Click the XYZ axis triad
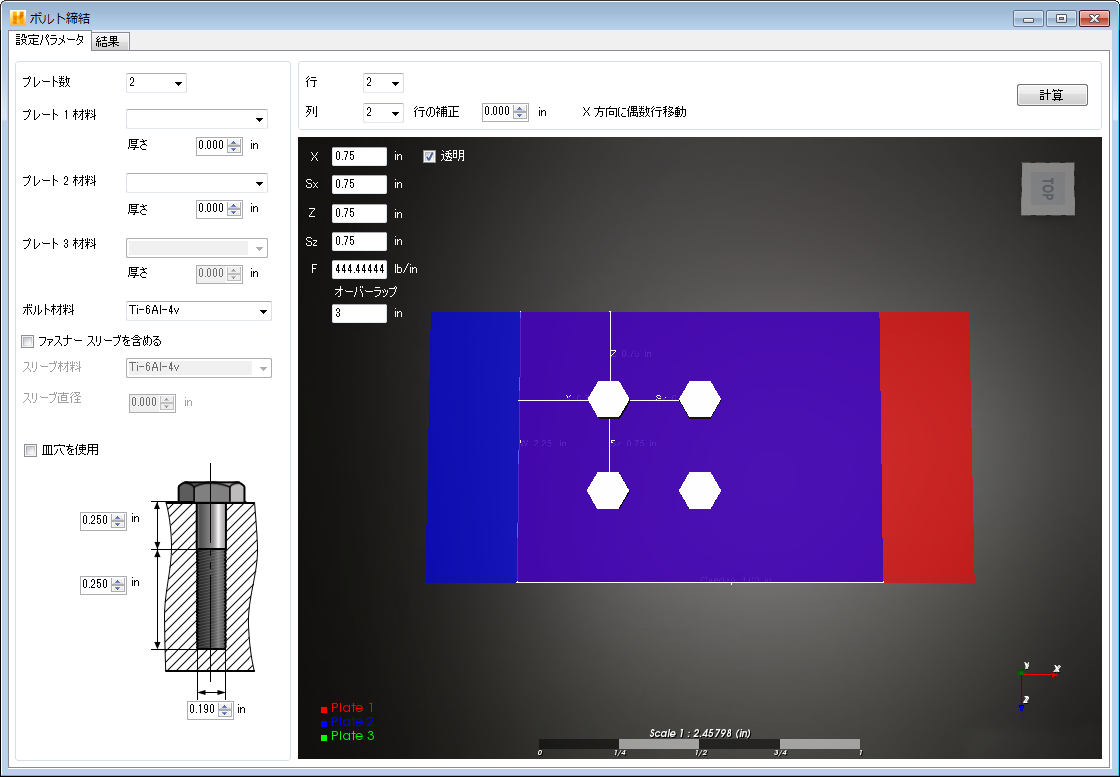This screenshot has width=1120, height=777. (1038, 686)
